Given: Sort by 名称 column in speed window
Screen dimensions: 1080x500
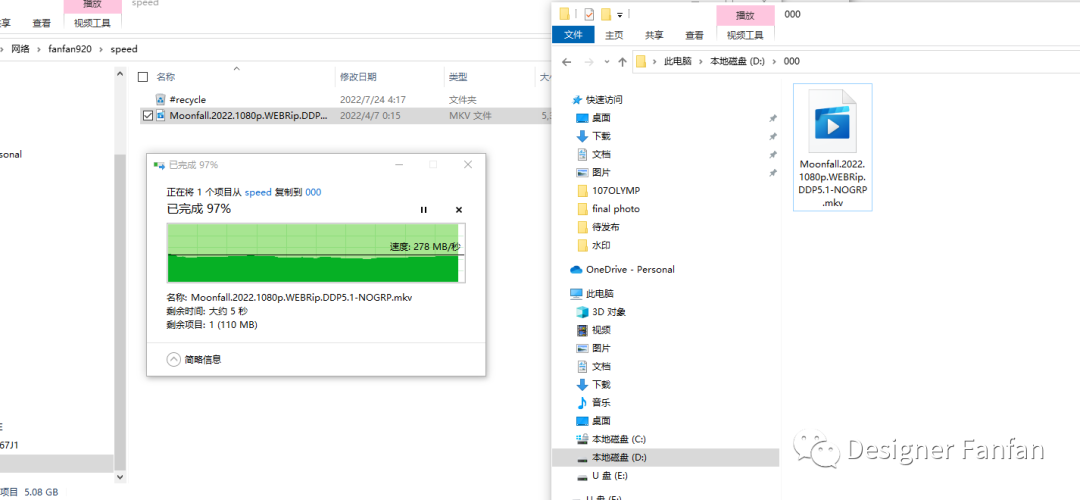Looking at the screenshot, I should (x=166, y=76).
